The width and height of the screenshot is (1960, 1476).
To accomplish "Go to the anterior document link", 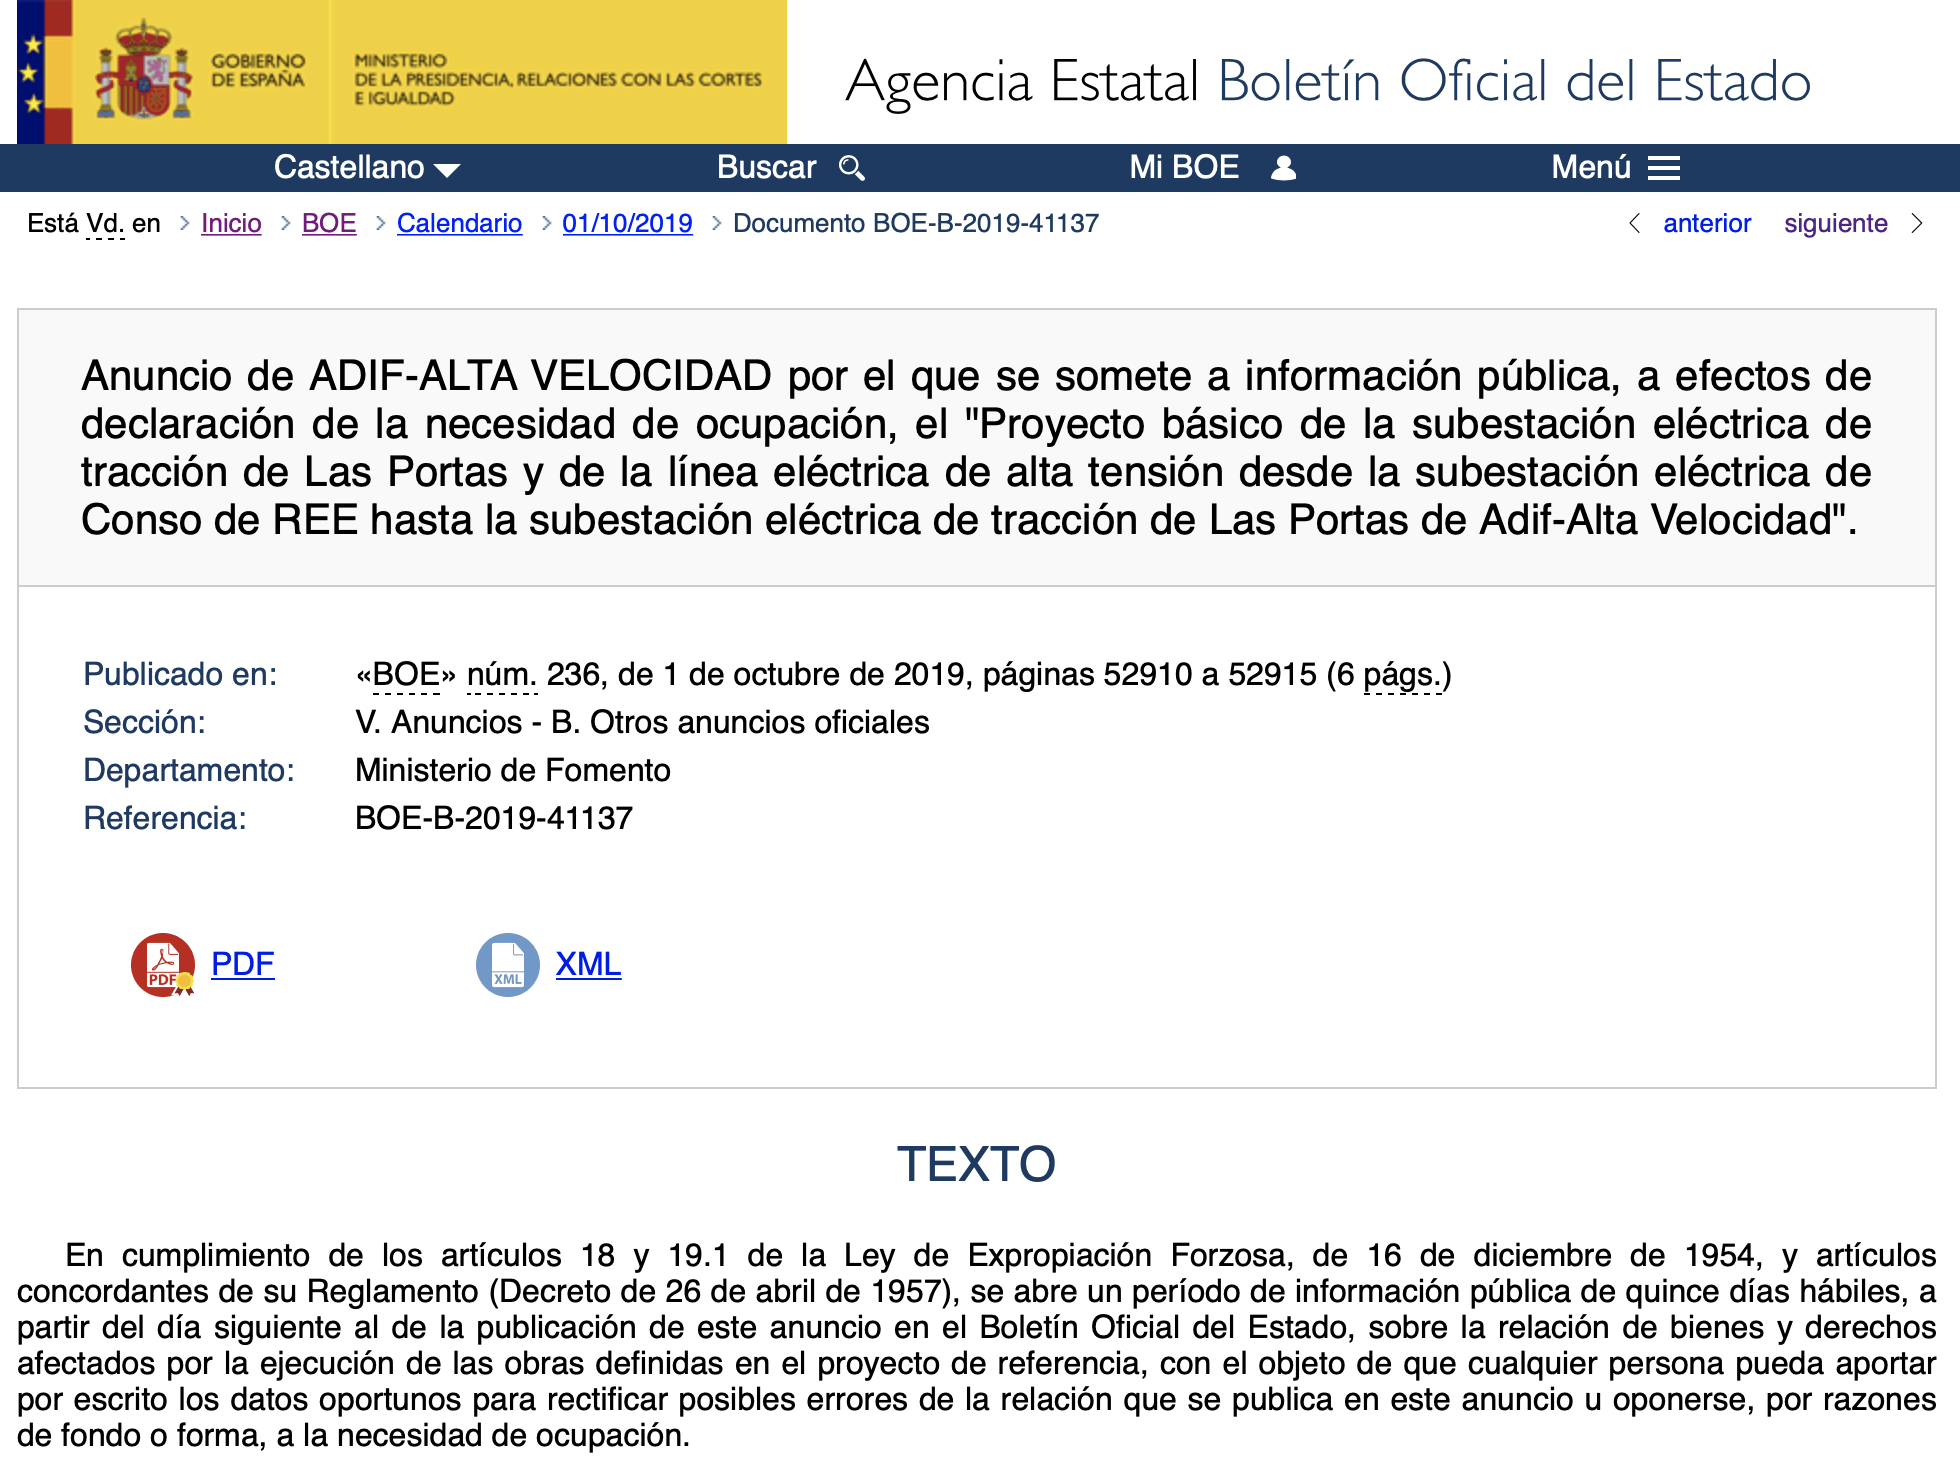I will pyautogui.click(x=1707, y=223).
